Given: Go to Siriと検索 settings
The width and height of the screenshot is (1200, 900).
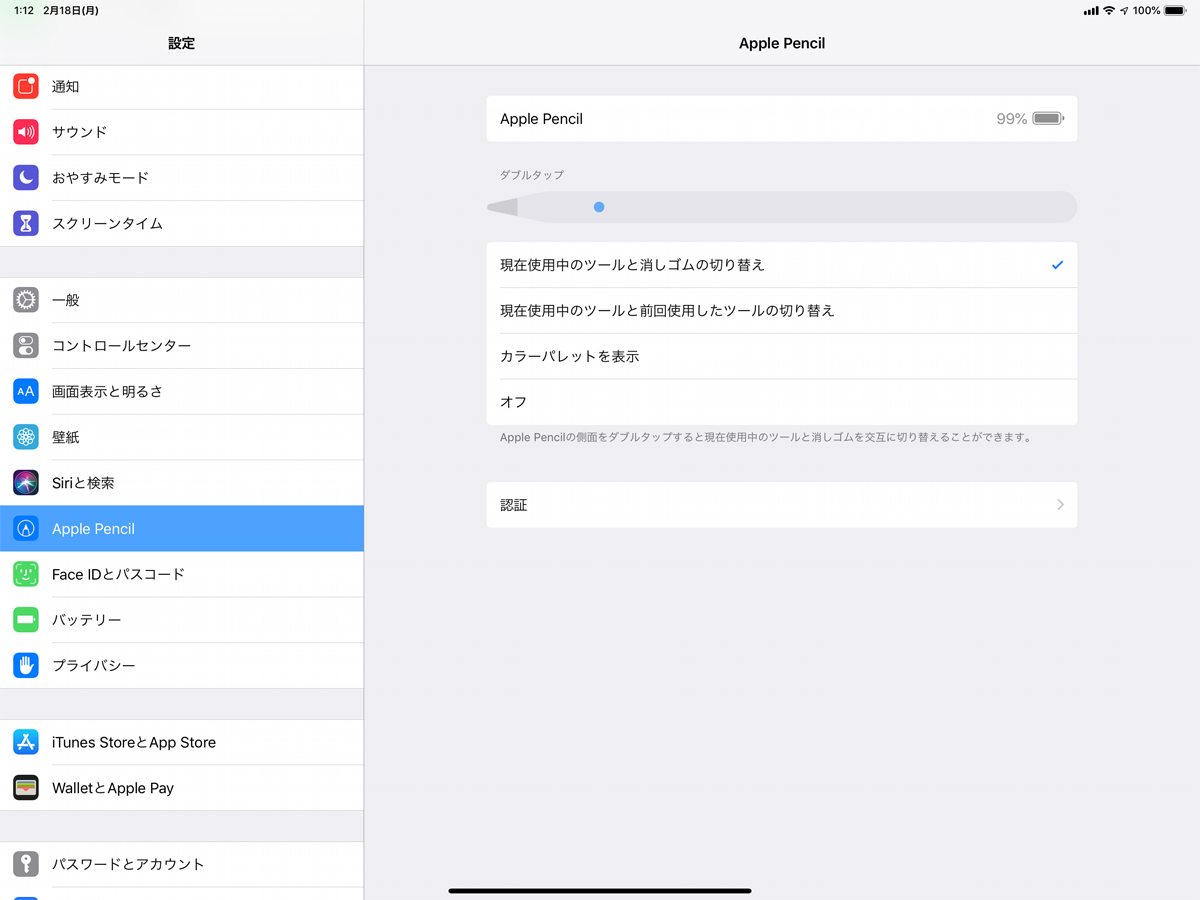Looking at the screenshot, I should 182,483.
